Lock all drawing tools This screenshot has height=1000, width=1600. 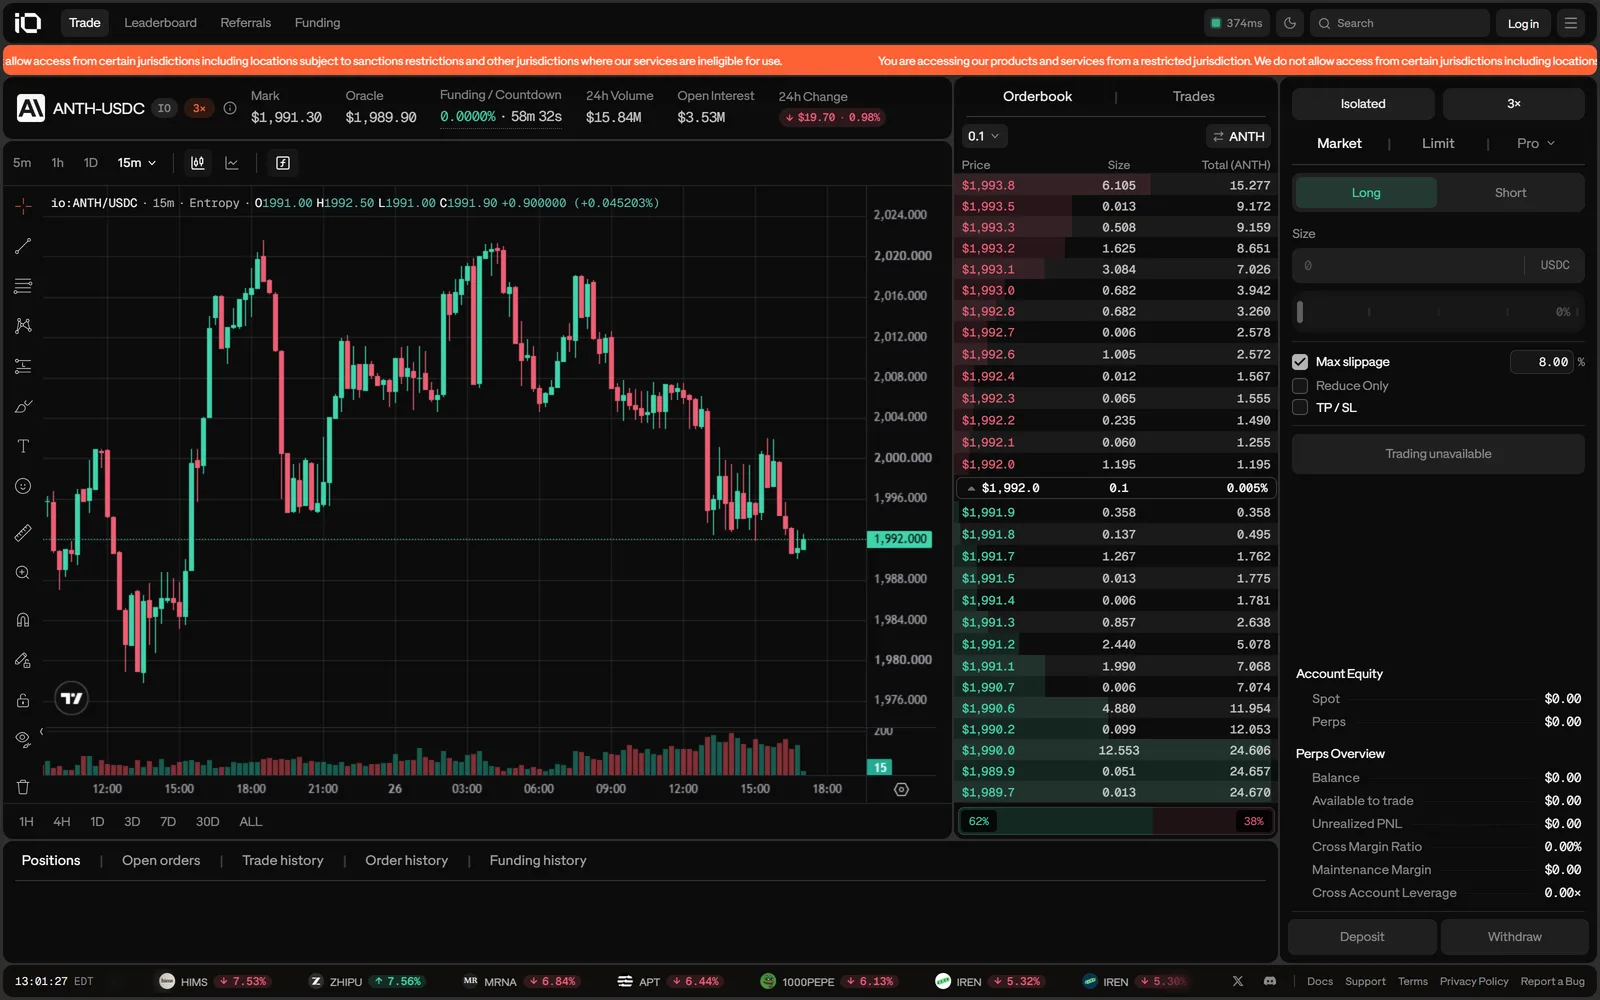[23, 700]
